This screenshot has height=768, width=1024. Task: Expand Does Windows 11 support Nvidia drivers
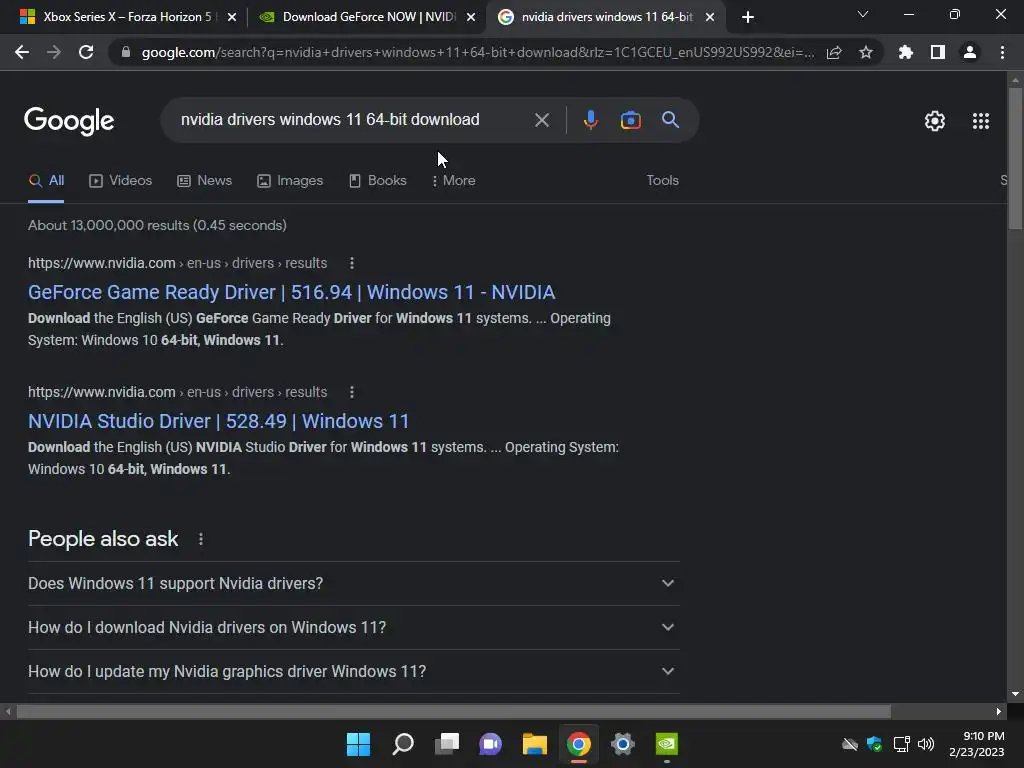point(353,583)
